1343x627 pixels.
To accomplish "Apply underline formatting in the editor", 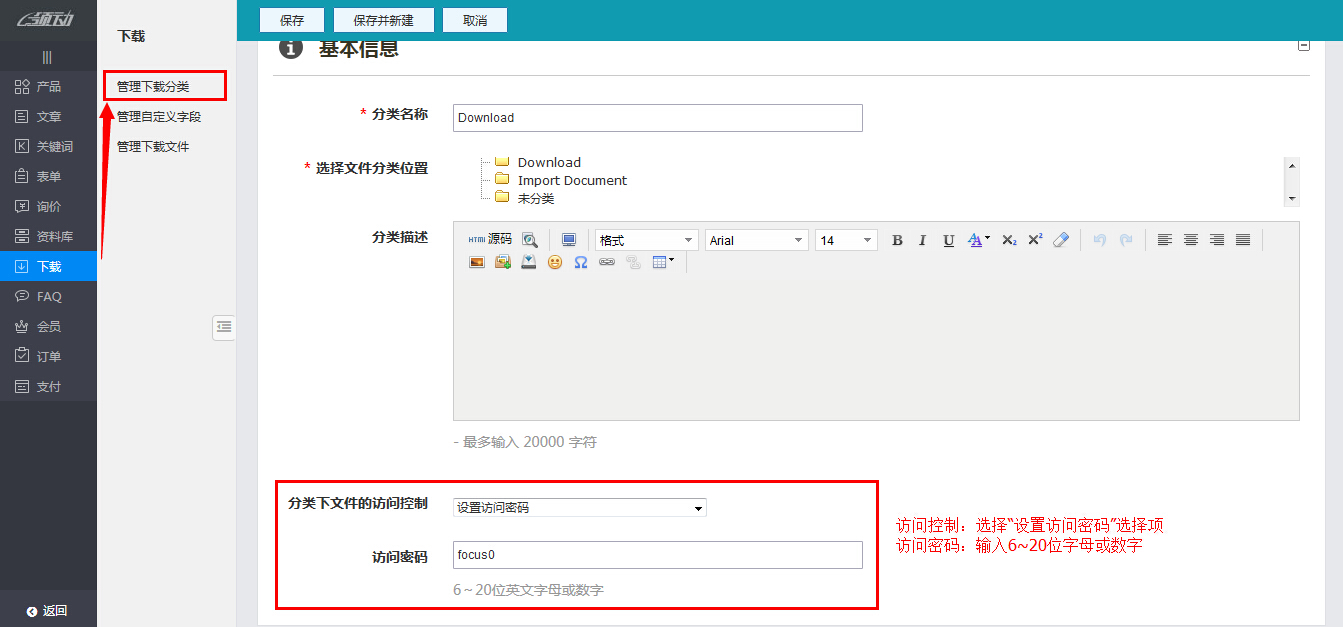I will 948,239.
